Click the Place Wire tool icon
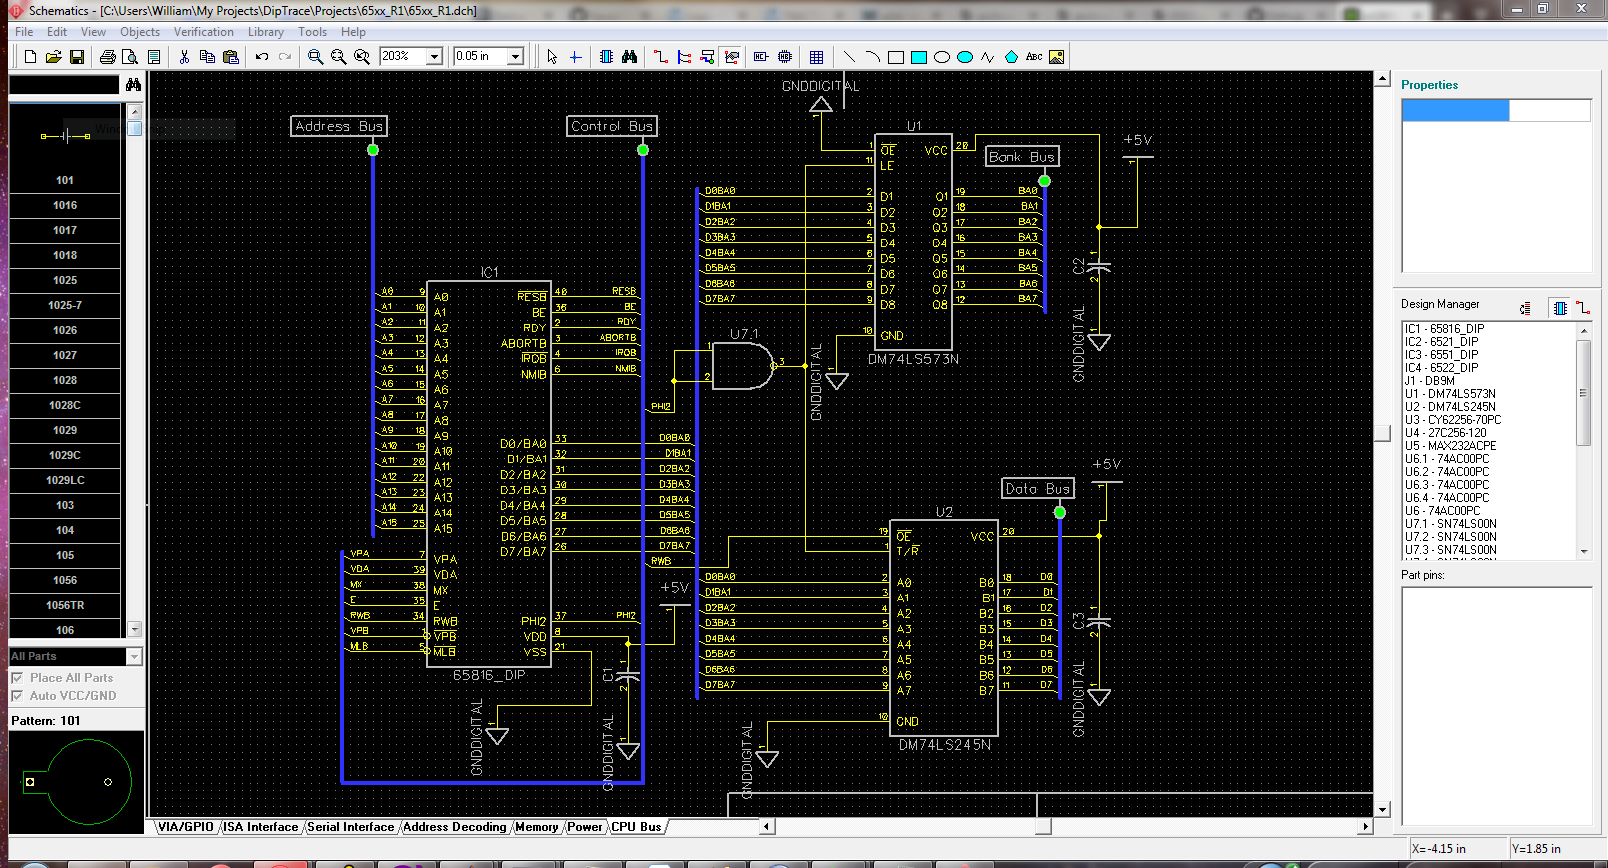The height and width of the screenshot is (868, 1608). coord(661,57)
